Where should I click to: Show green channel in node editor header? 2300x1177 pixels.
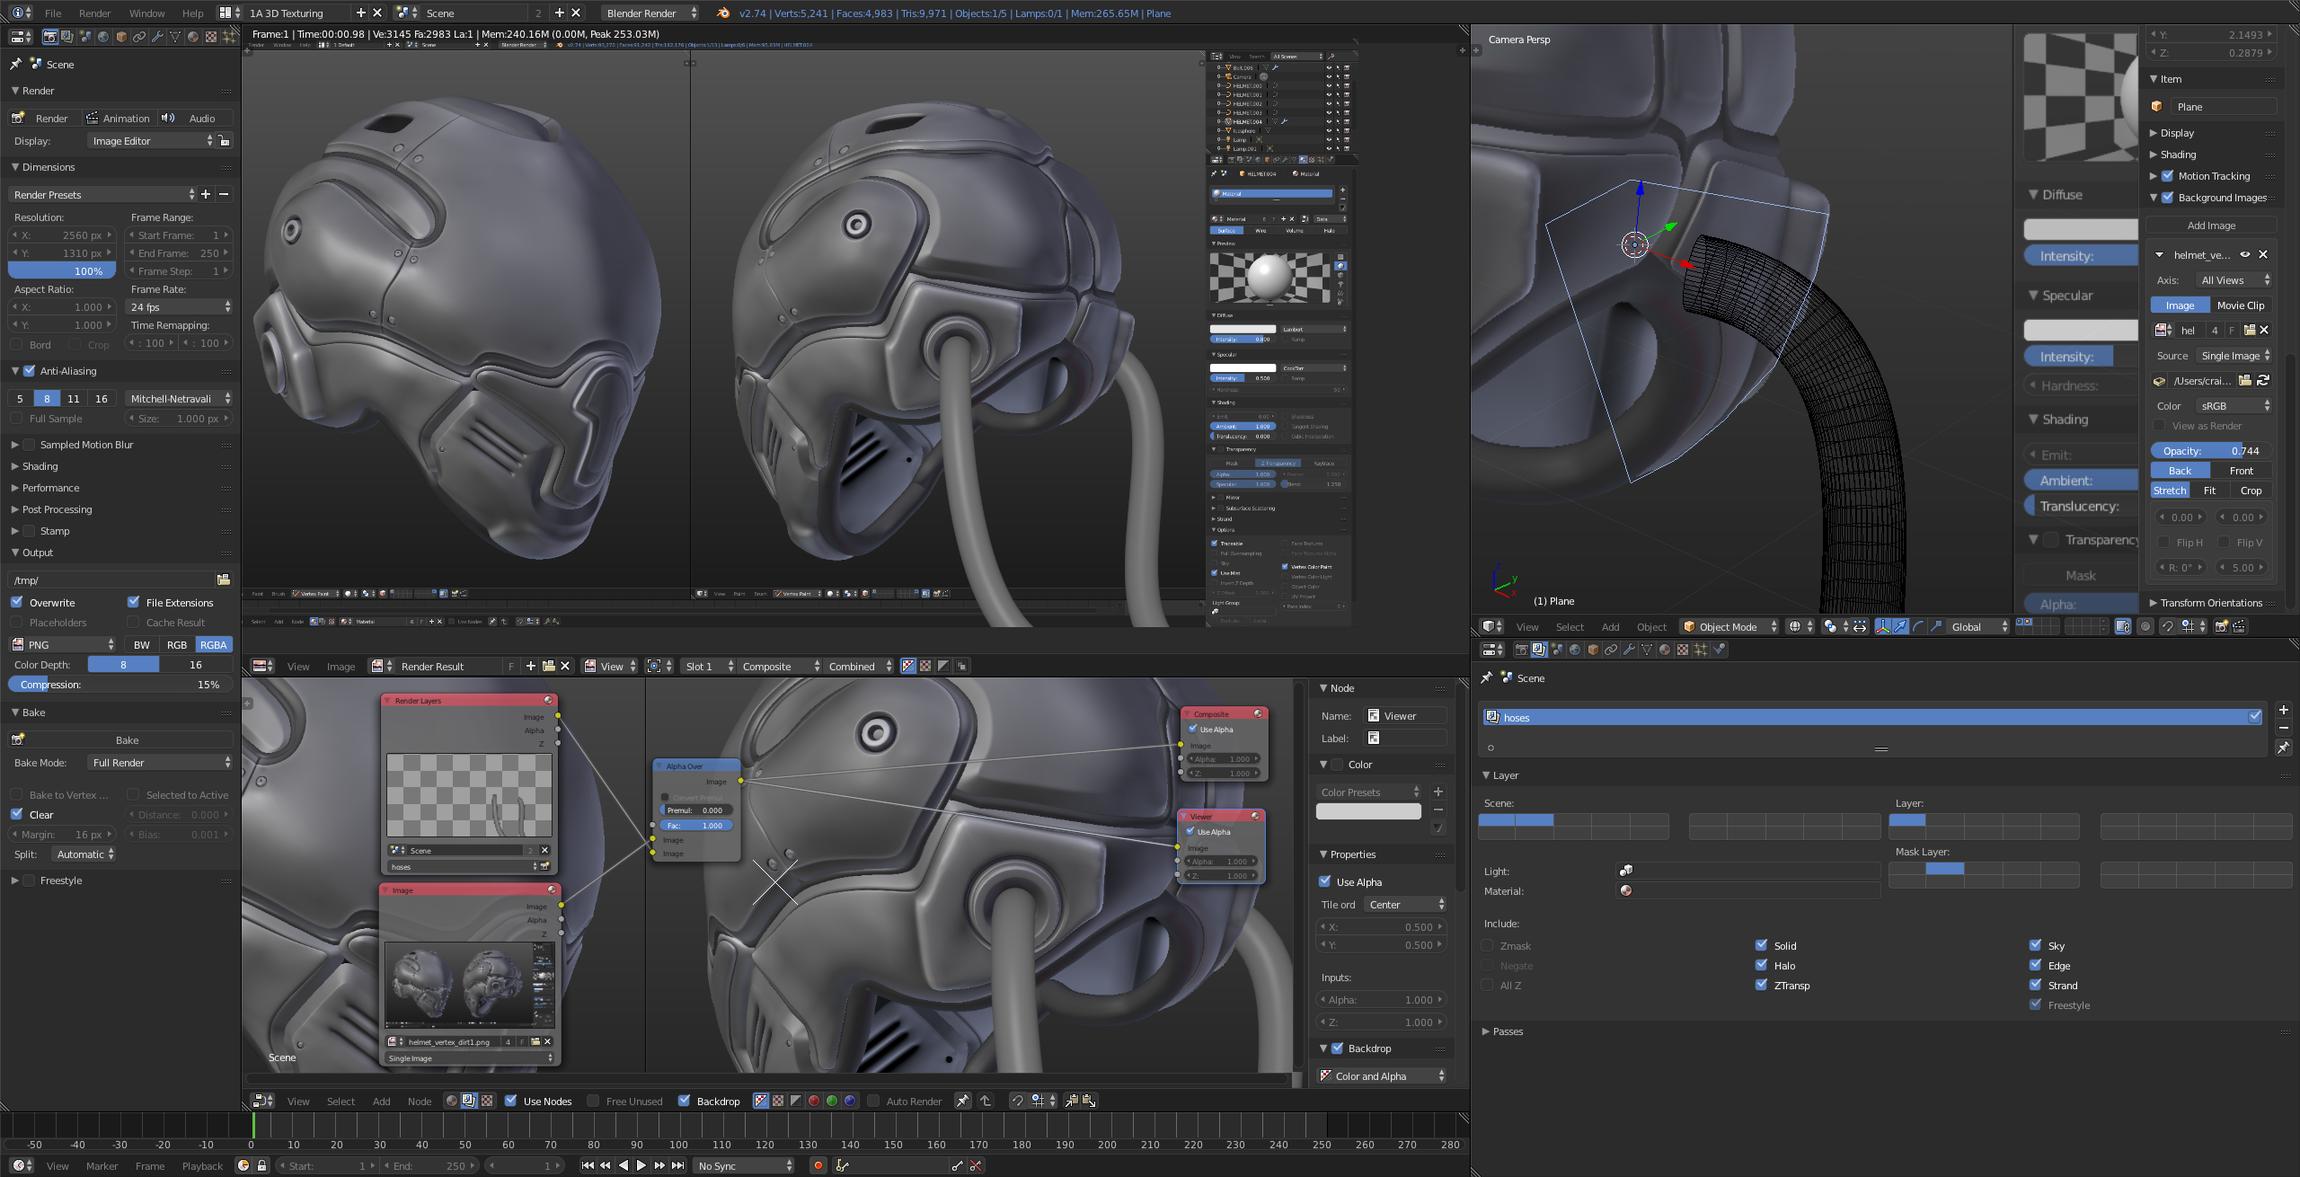(x=832, y=1101)
